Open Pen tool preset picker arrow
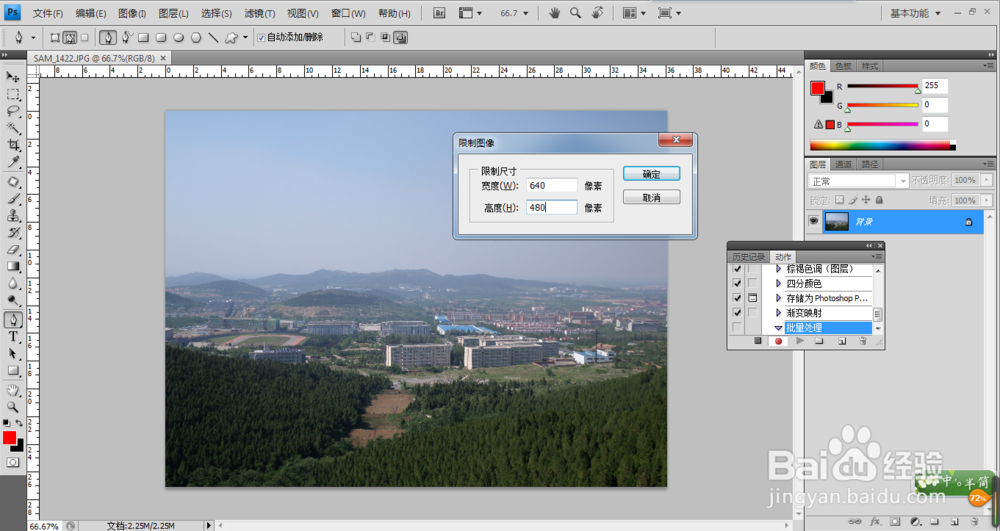This screenshot has height=531, width=1000. (33, 38)
